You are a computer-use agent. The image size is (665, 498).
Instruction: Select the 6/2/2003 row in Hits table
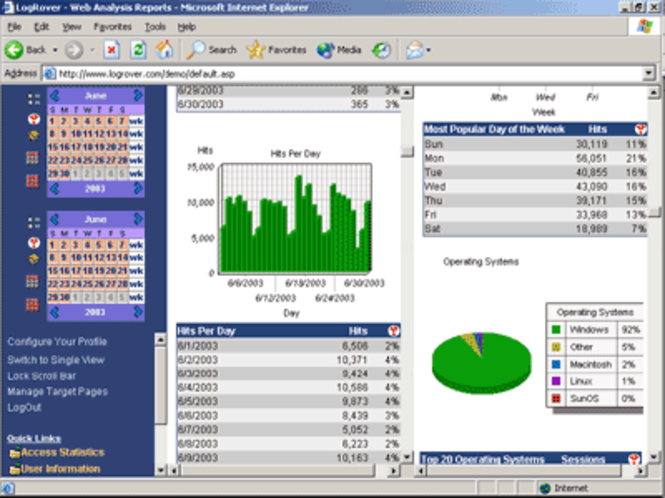pyautogui.click(x=288, y=360)
